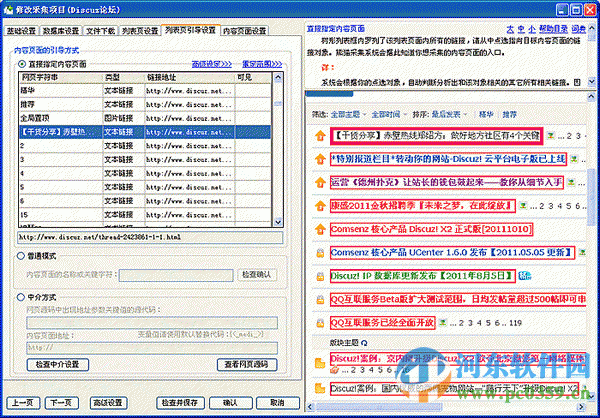Open page 119 of QQ互联服务已经全面开放 thread
This screenshot has width=600, height=418.
coord(515,323)
